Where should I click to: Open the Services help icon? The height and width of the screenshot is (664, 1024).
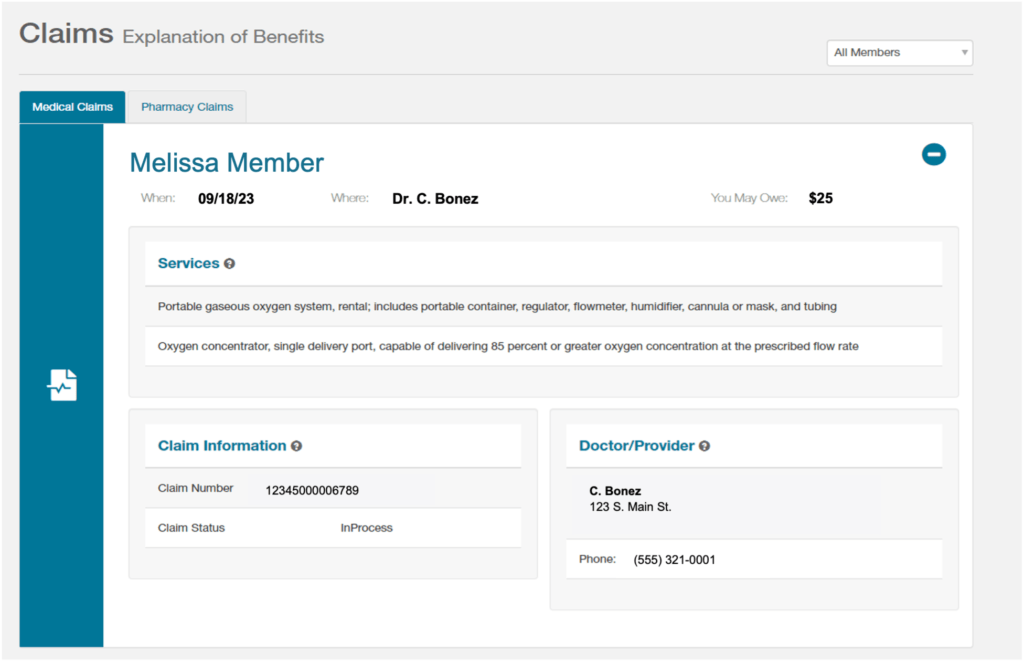point(229,263)
